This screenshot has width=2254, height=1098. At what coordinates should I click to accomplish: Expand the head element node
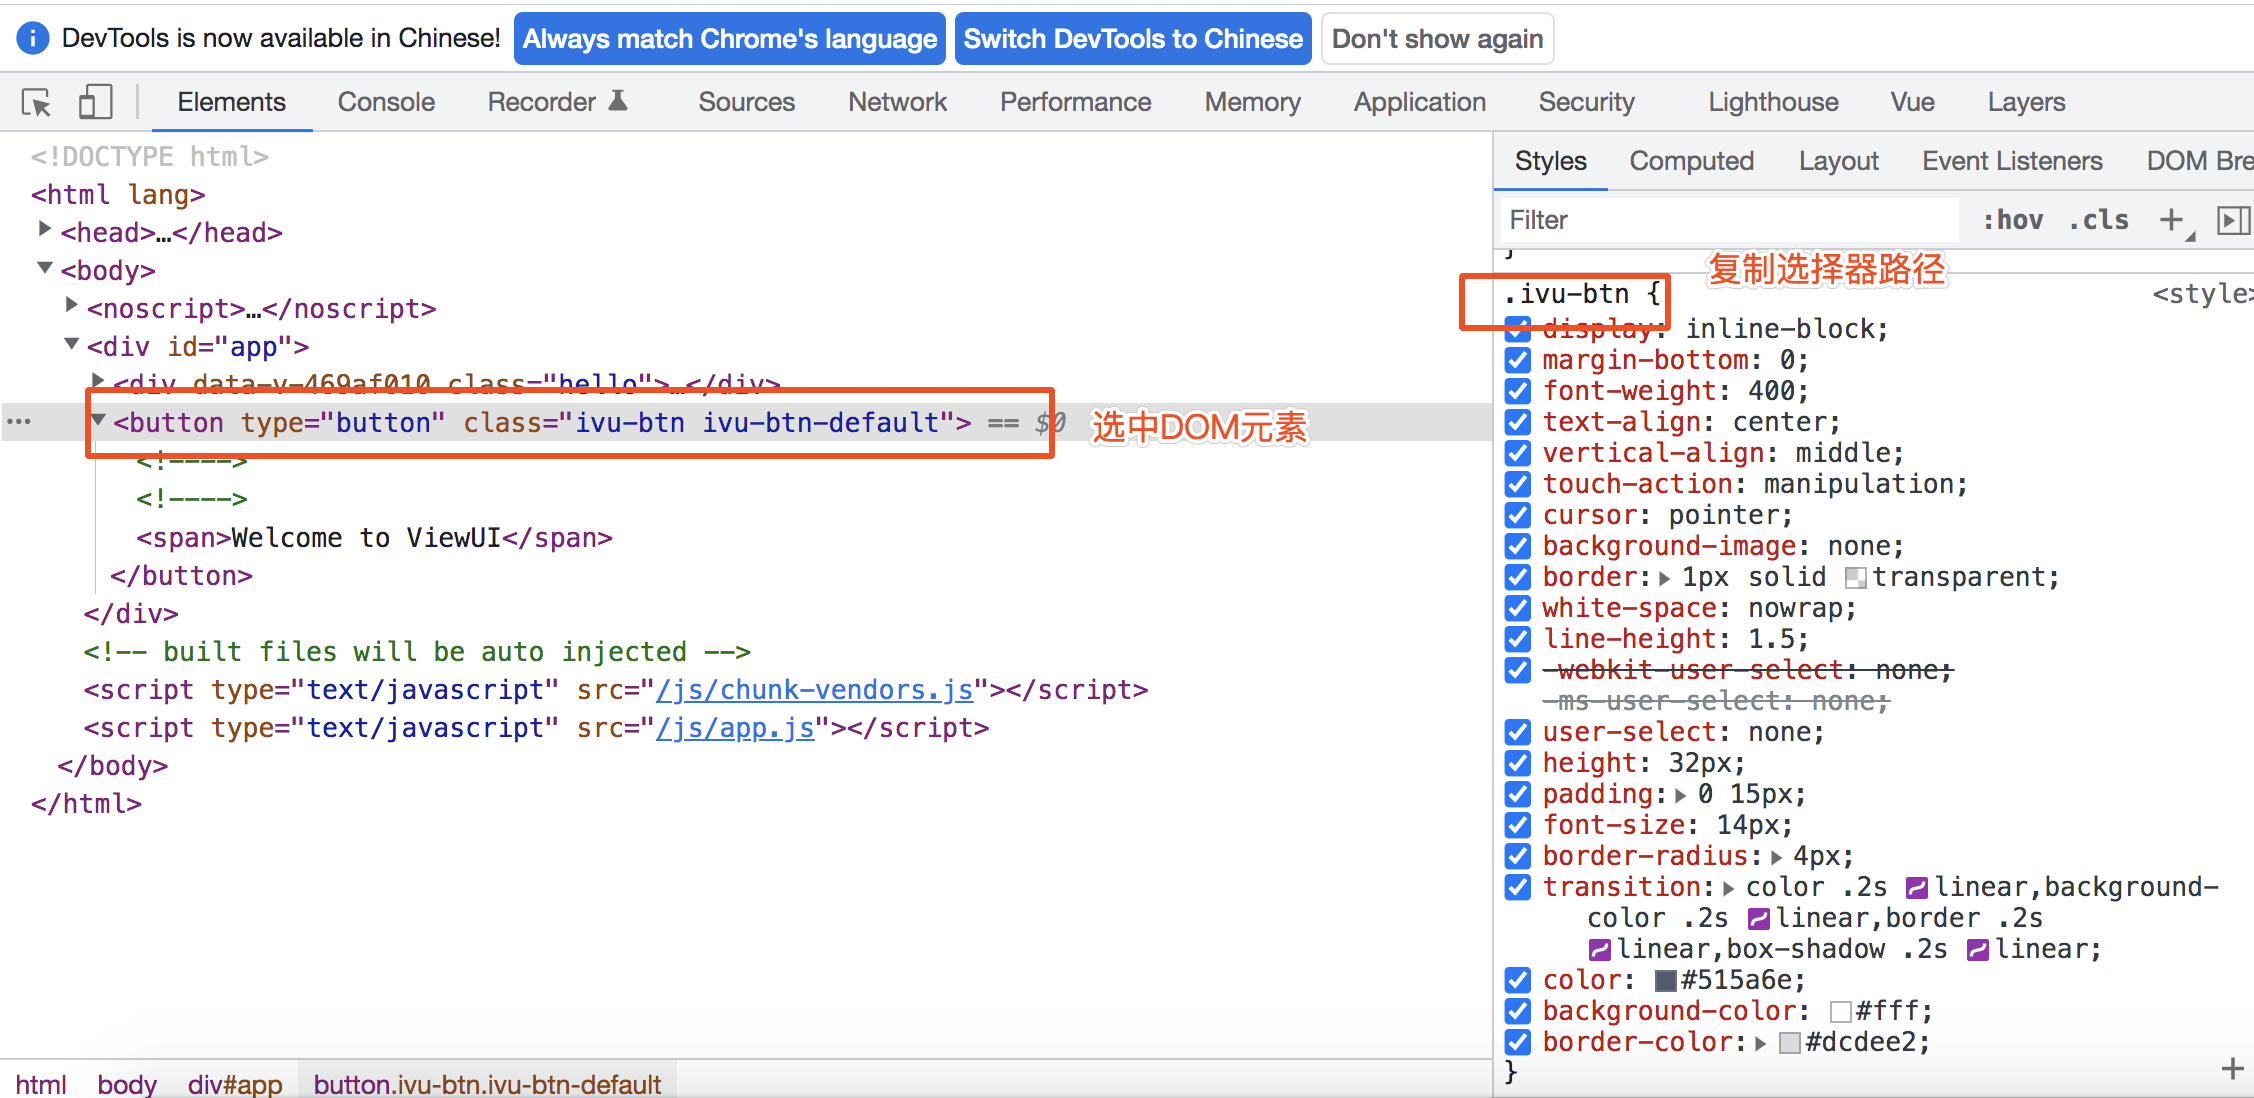pyautogui.click(x=45, y=230)
